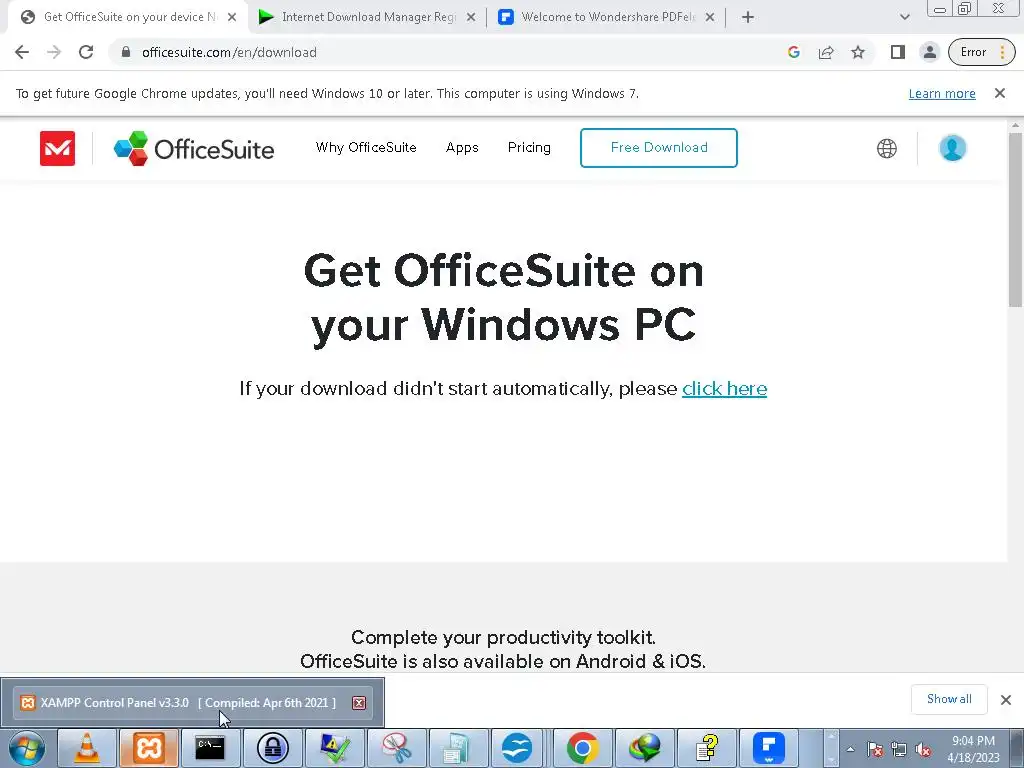
Task: Open the Windows Start menu
Action: [27, 748]
